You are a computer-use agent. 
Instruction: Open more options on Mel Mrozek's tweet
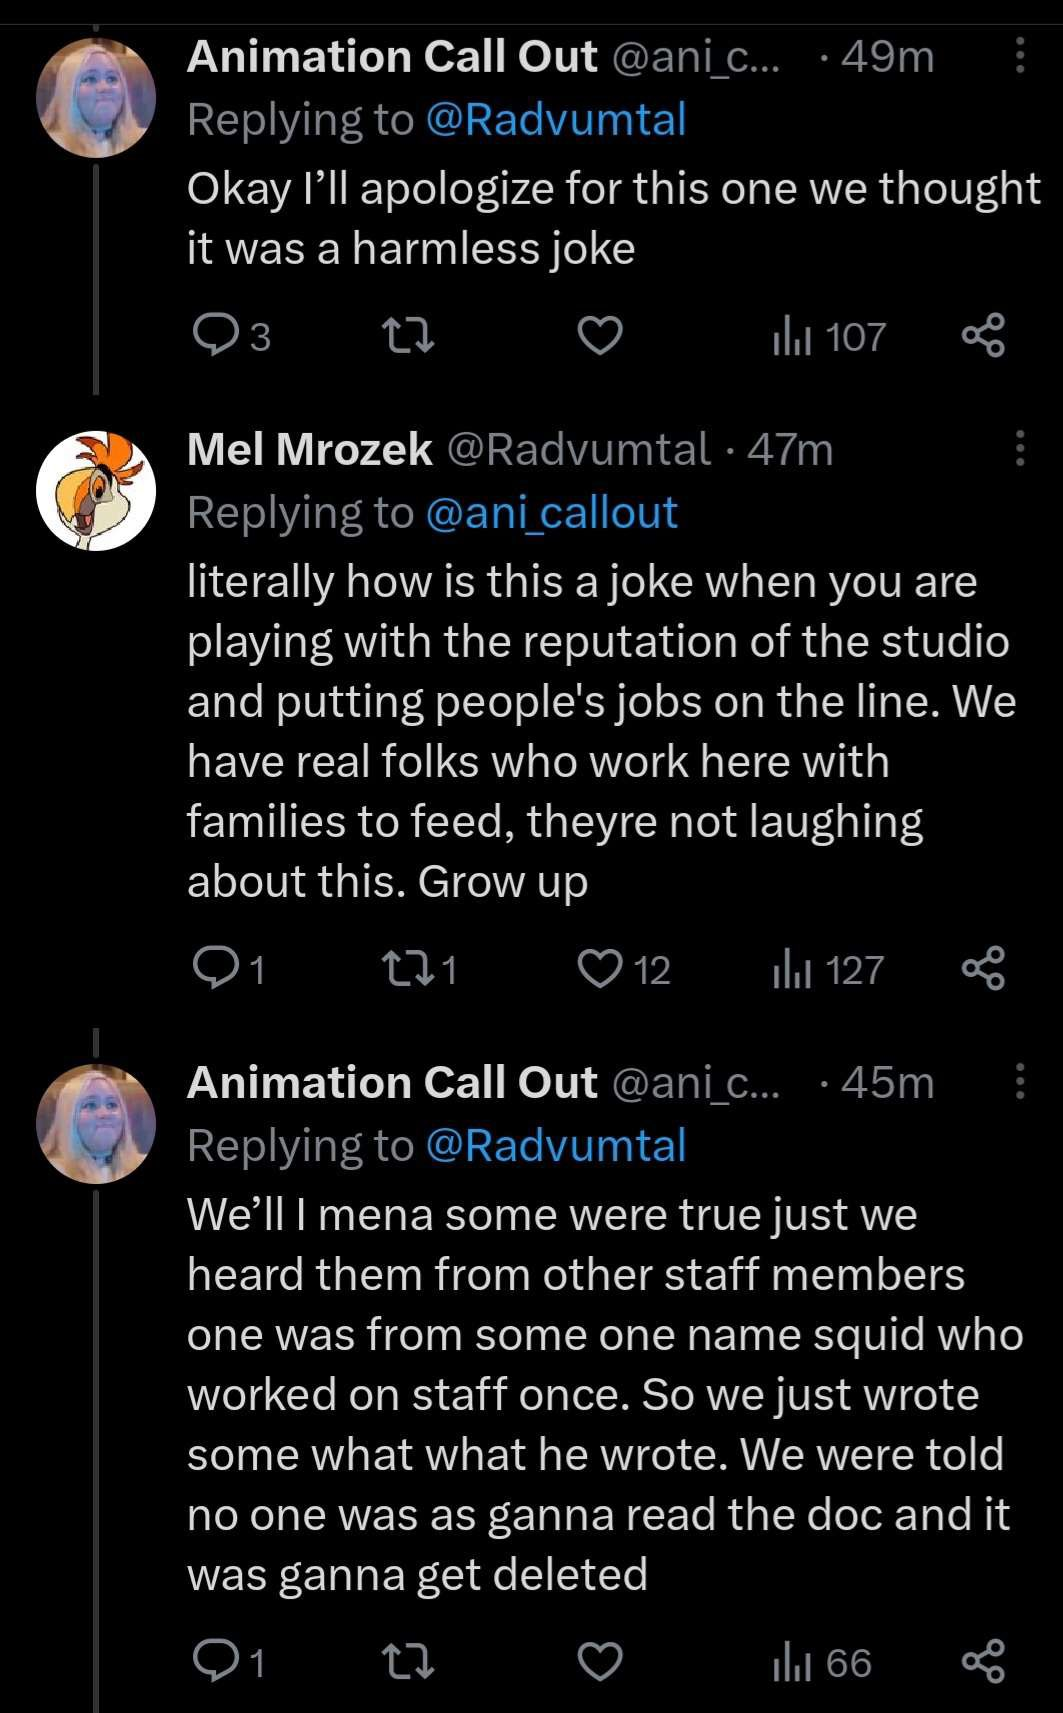pos(1020,448)
